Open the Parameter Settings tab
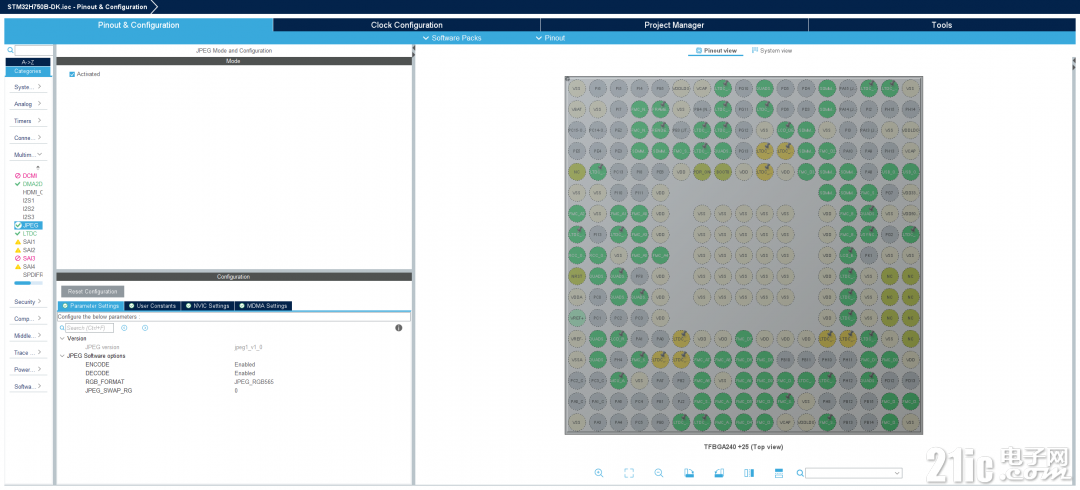The image size is (1080, 490). pos(91,306)
